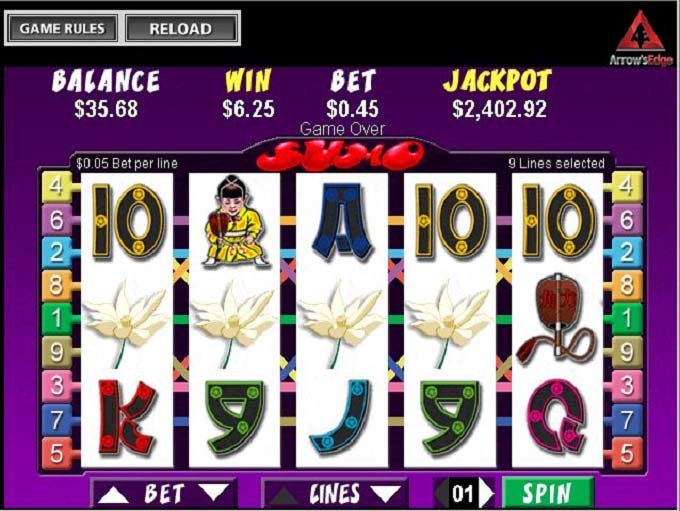Select payline 1 green marker on left

58,318
